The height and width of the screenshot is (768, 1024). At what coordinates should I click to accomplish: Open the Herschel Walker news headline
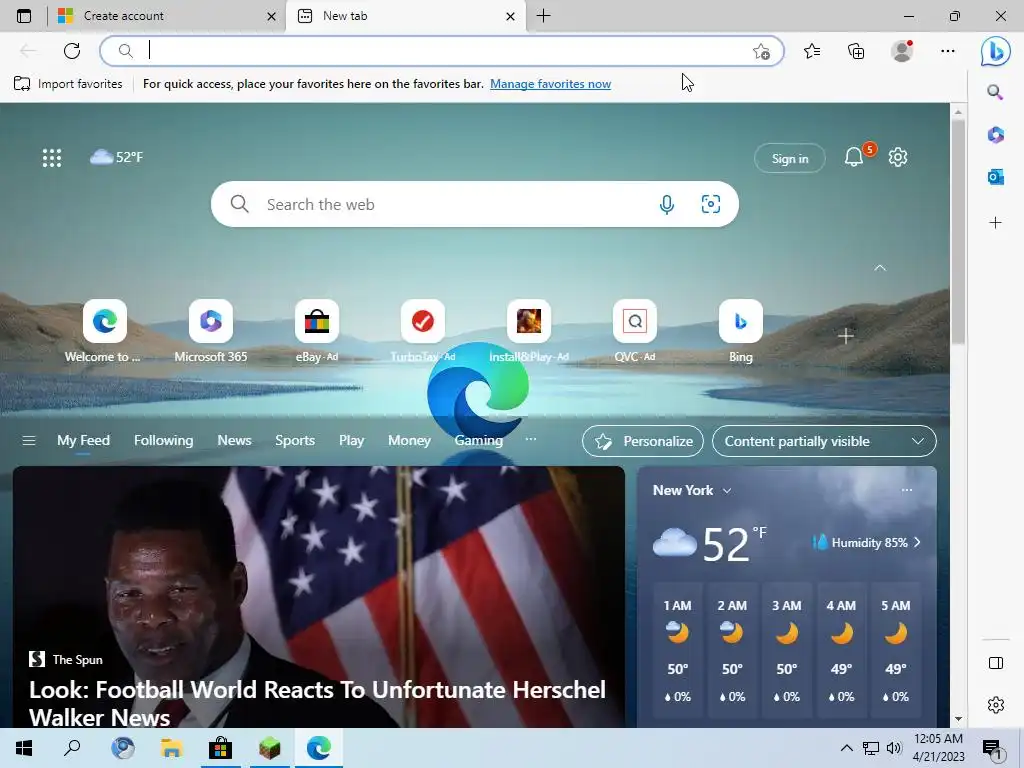317,703
